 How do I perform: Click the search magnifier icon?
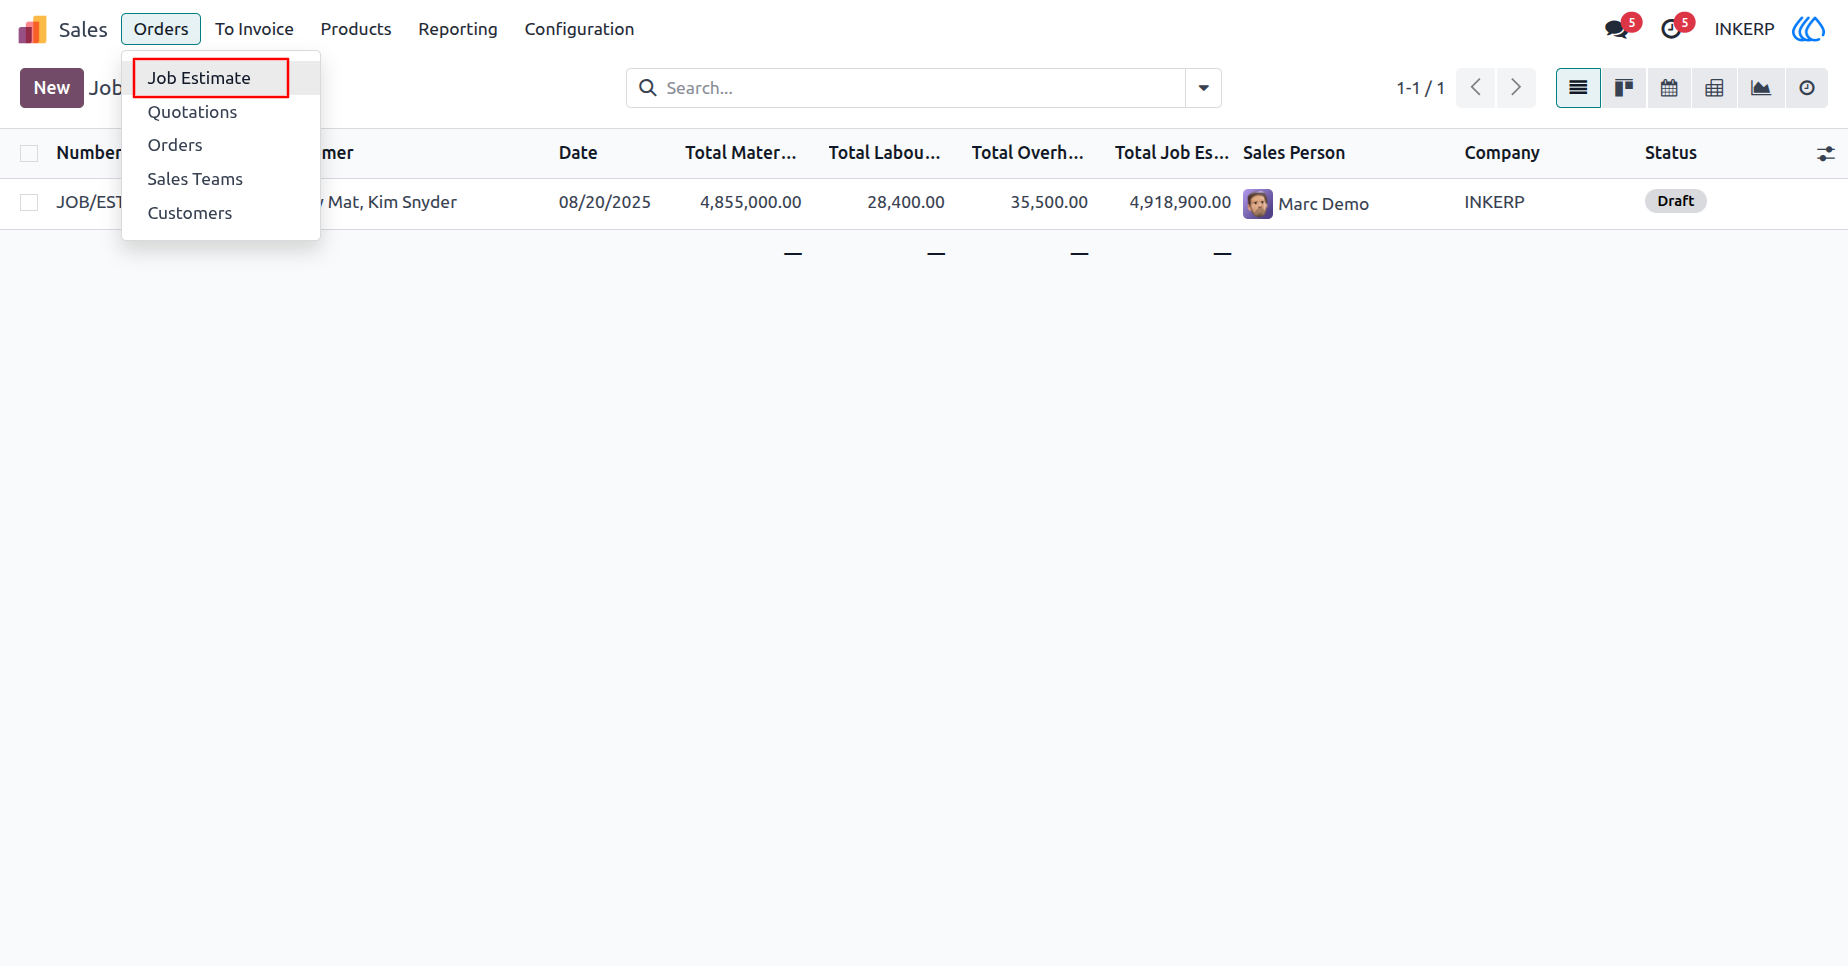pyautogui.click(x=648, y=88)
